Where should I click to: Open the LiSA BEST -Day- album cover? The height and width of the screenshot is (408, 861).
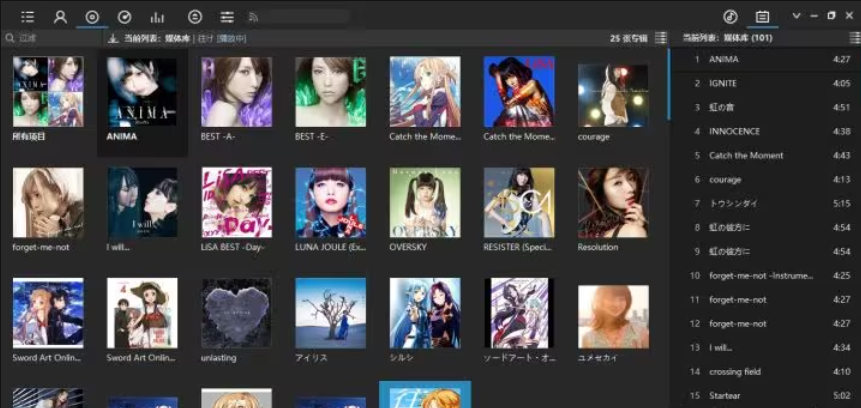(x=237, y=203)
